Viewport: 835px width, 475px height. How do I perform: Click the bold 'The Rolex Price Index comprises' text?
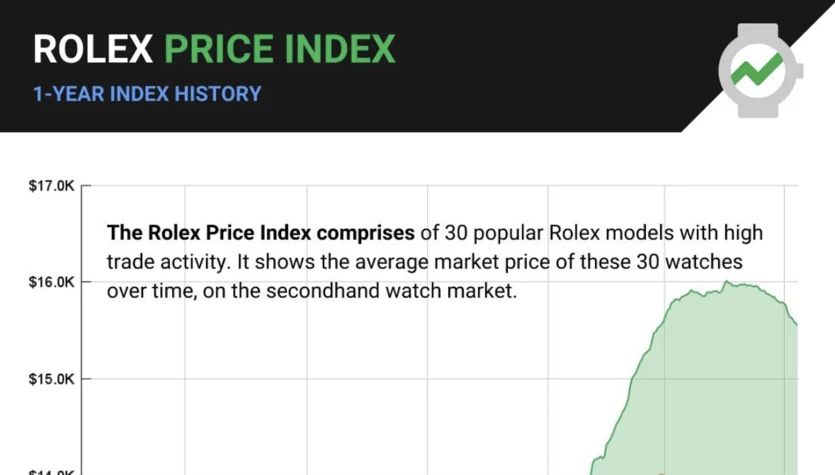(260, 233)
